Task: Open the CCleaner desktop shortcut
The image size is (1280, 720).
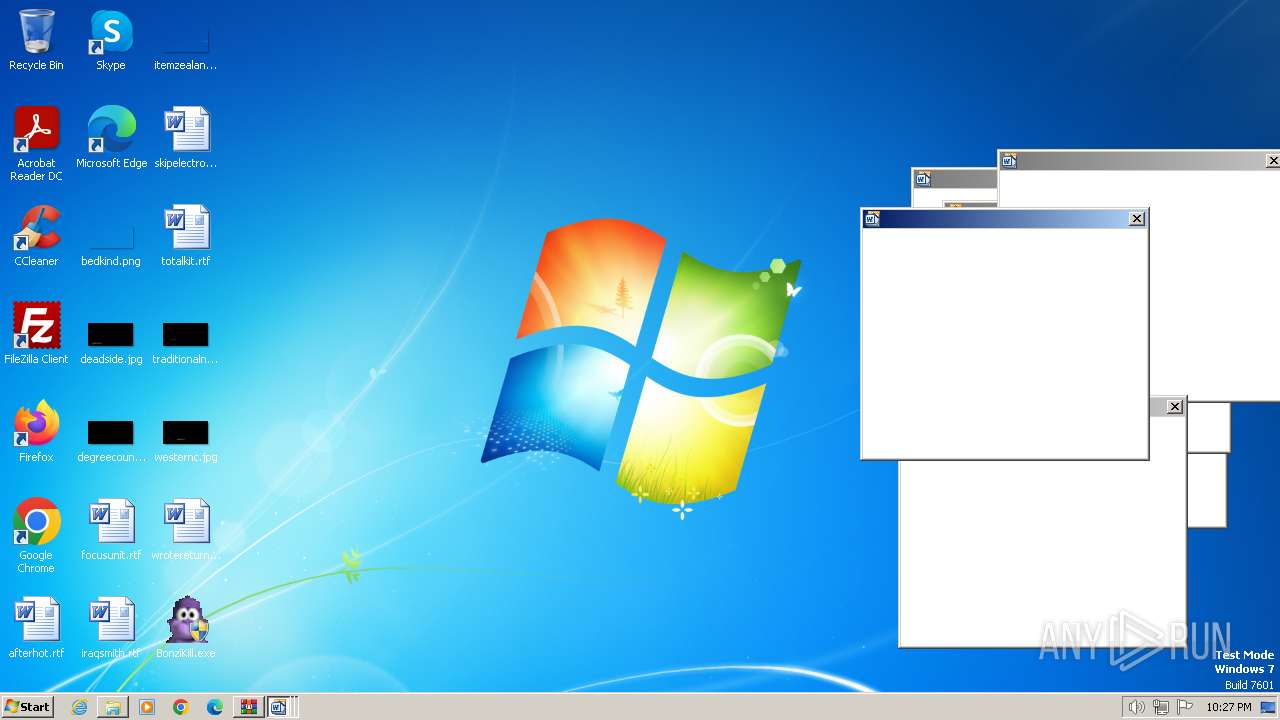Action: [36, 236]
